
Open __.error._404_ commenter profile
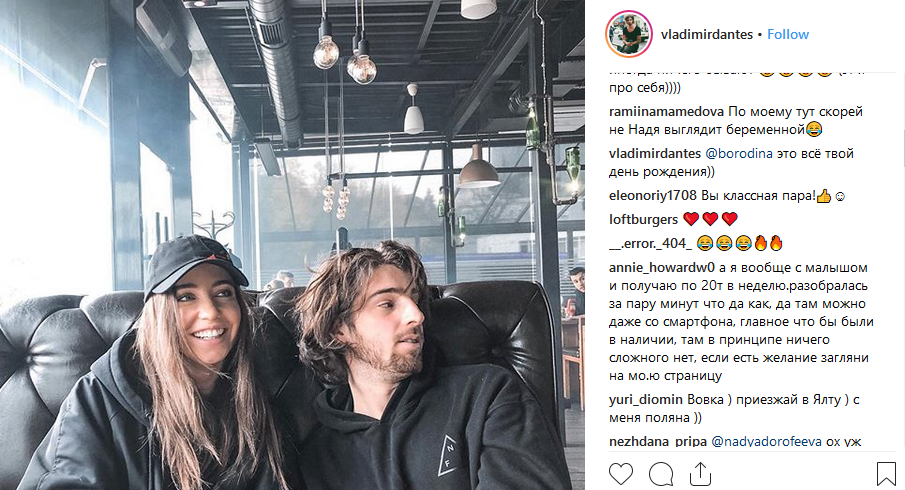[650, 244]
